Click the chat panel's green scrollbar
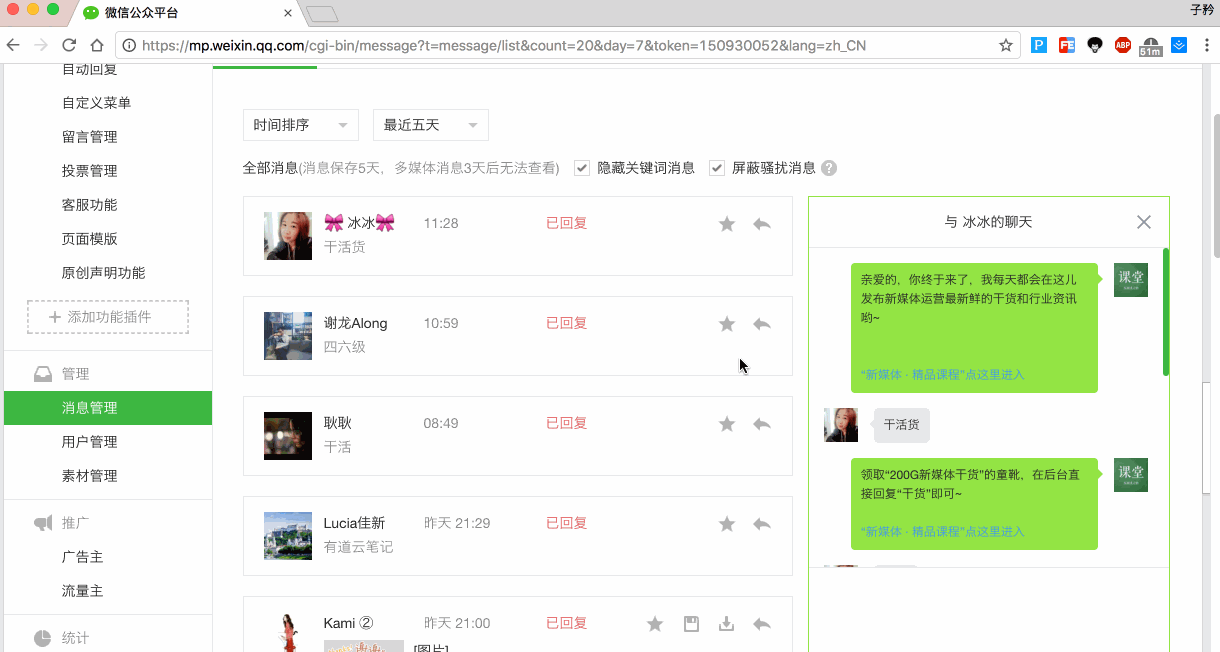 tap(1166, 310)
